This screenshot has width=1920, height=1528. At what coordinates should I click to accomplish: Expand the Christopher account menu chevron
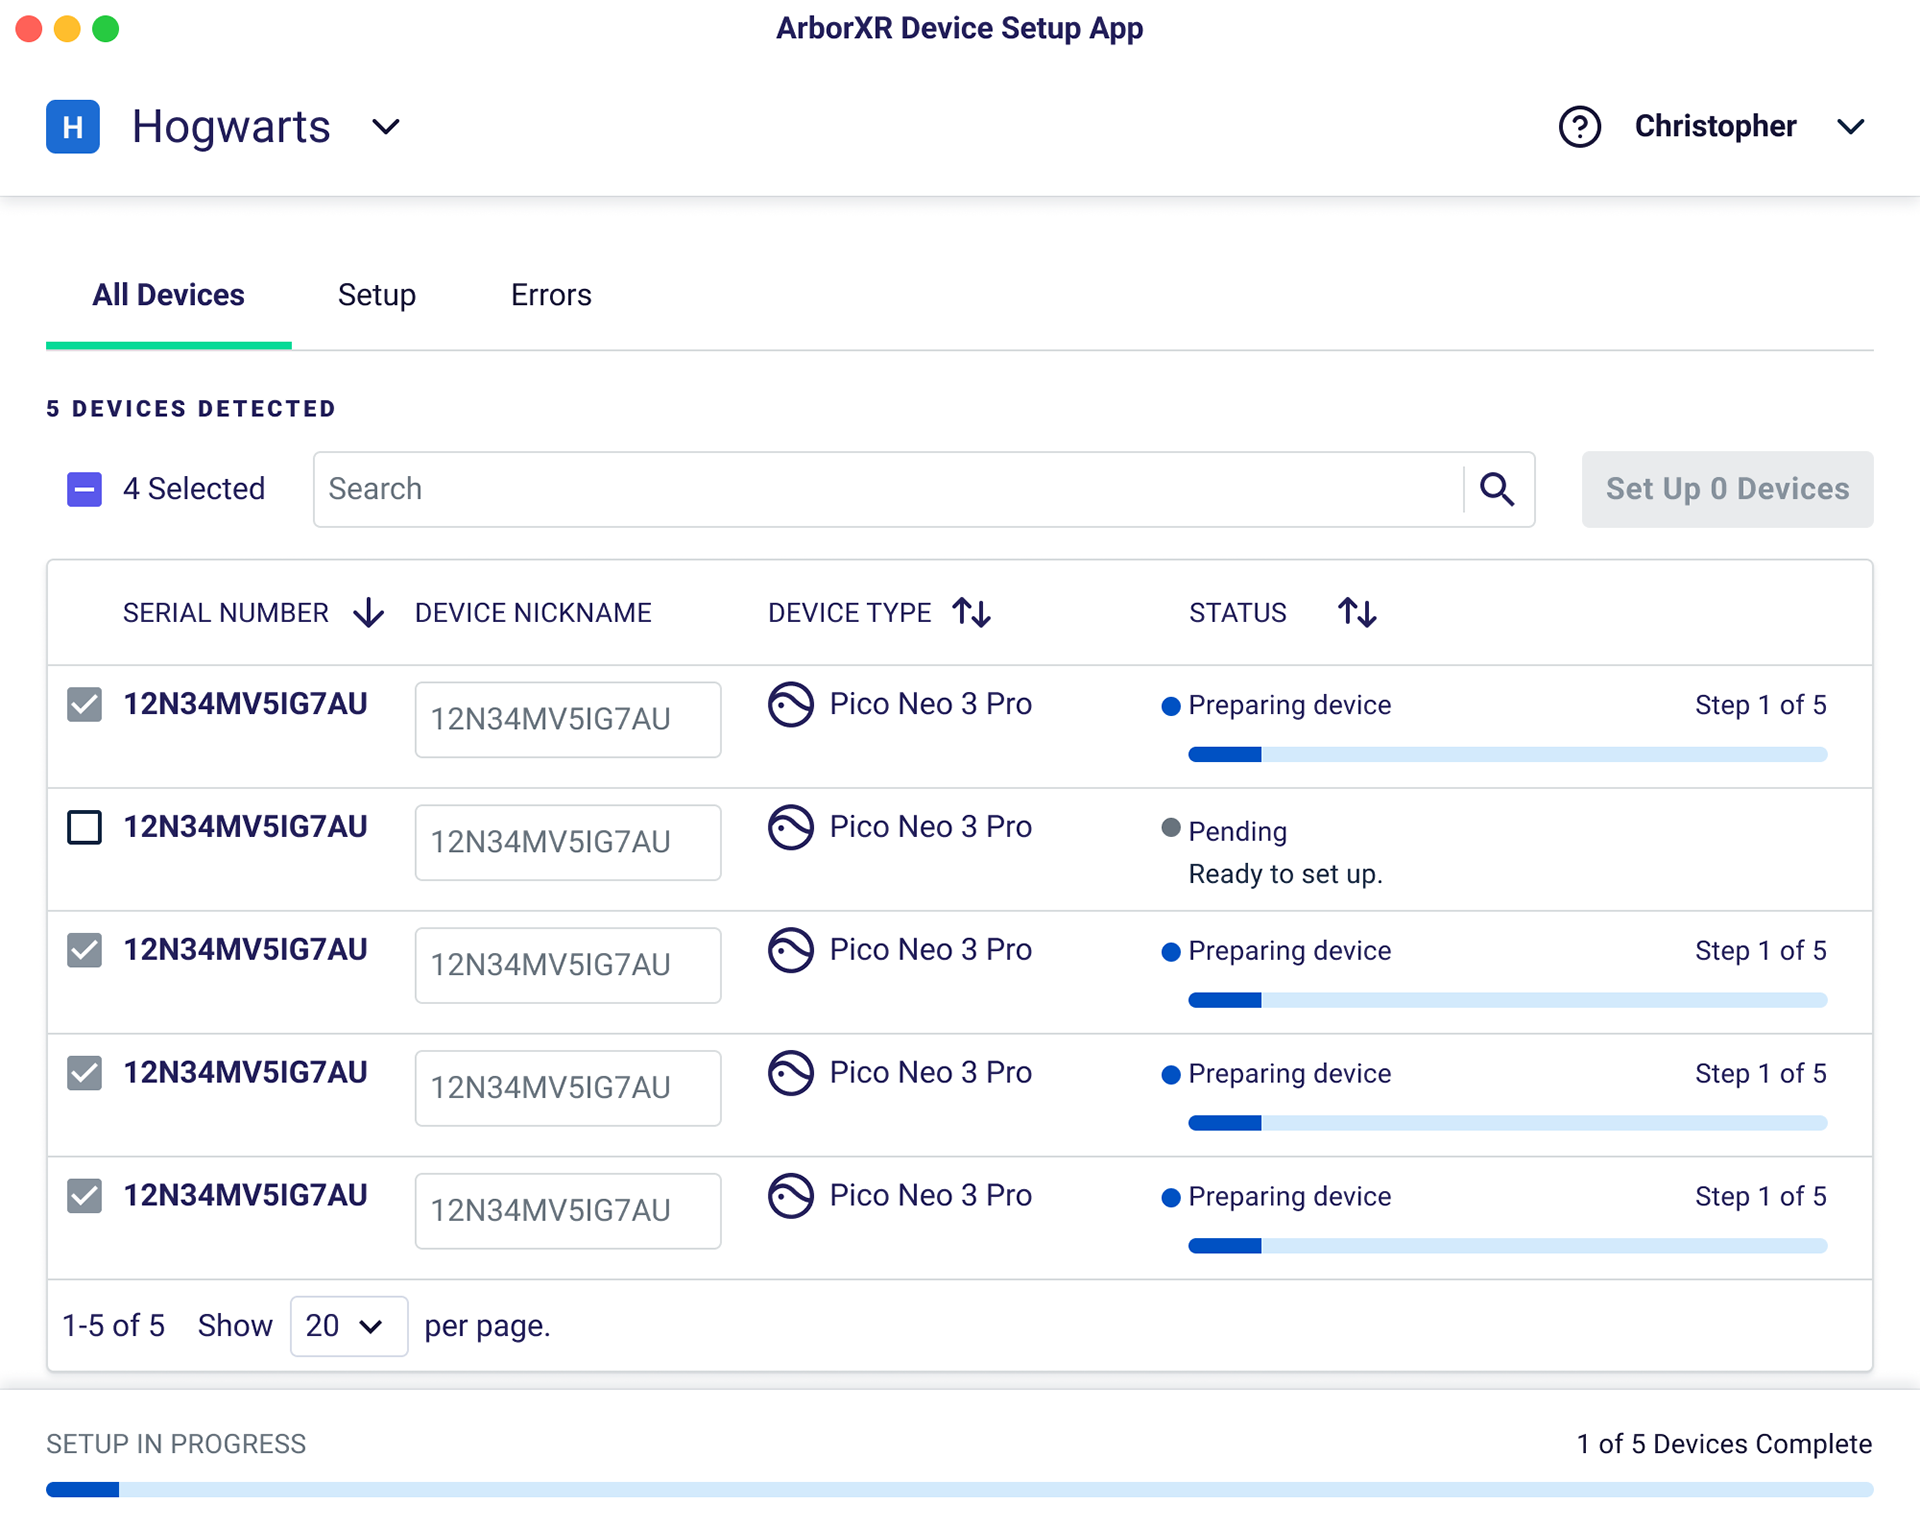(x=1851, y=127)
